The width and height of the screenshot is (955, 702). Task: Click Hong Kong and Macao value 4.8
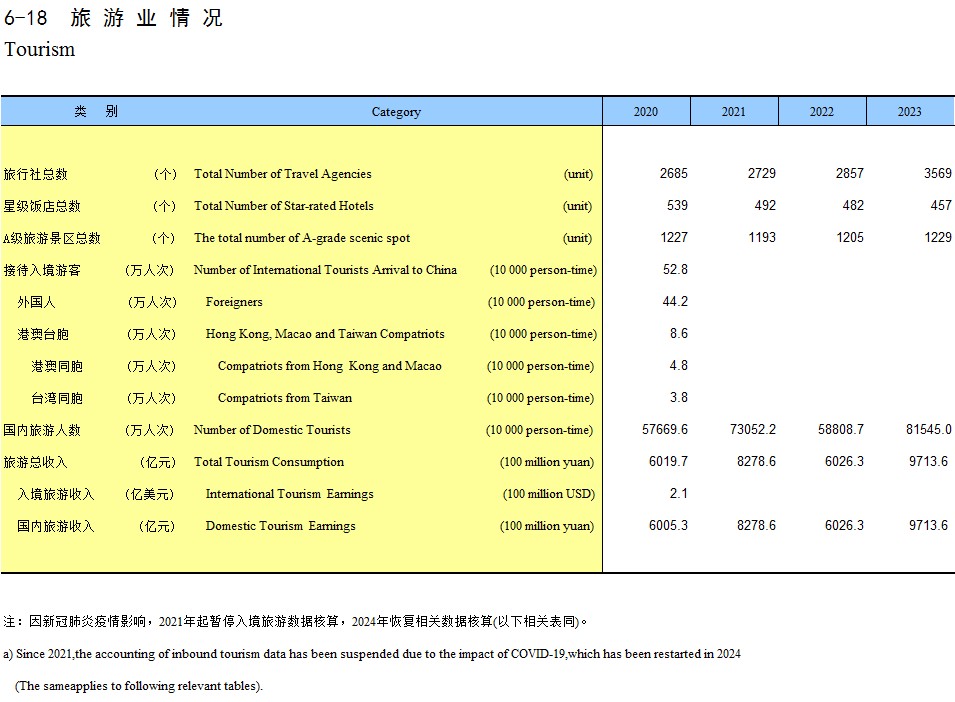click(x=679, y=365)
